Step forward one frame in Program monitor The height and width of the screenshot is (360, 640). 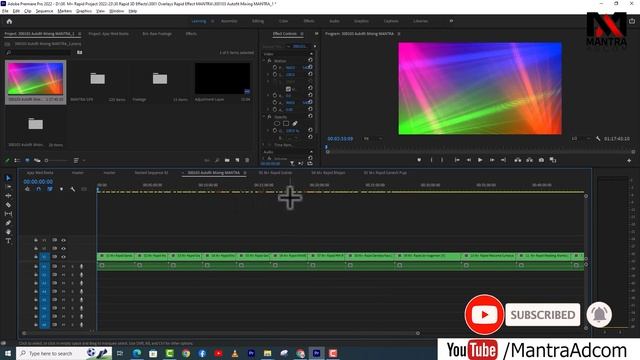point(492,160)
